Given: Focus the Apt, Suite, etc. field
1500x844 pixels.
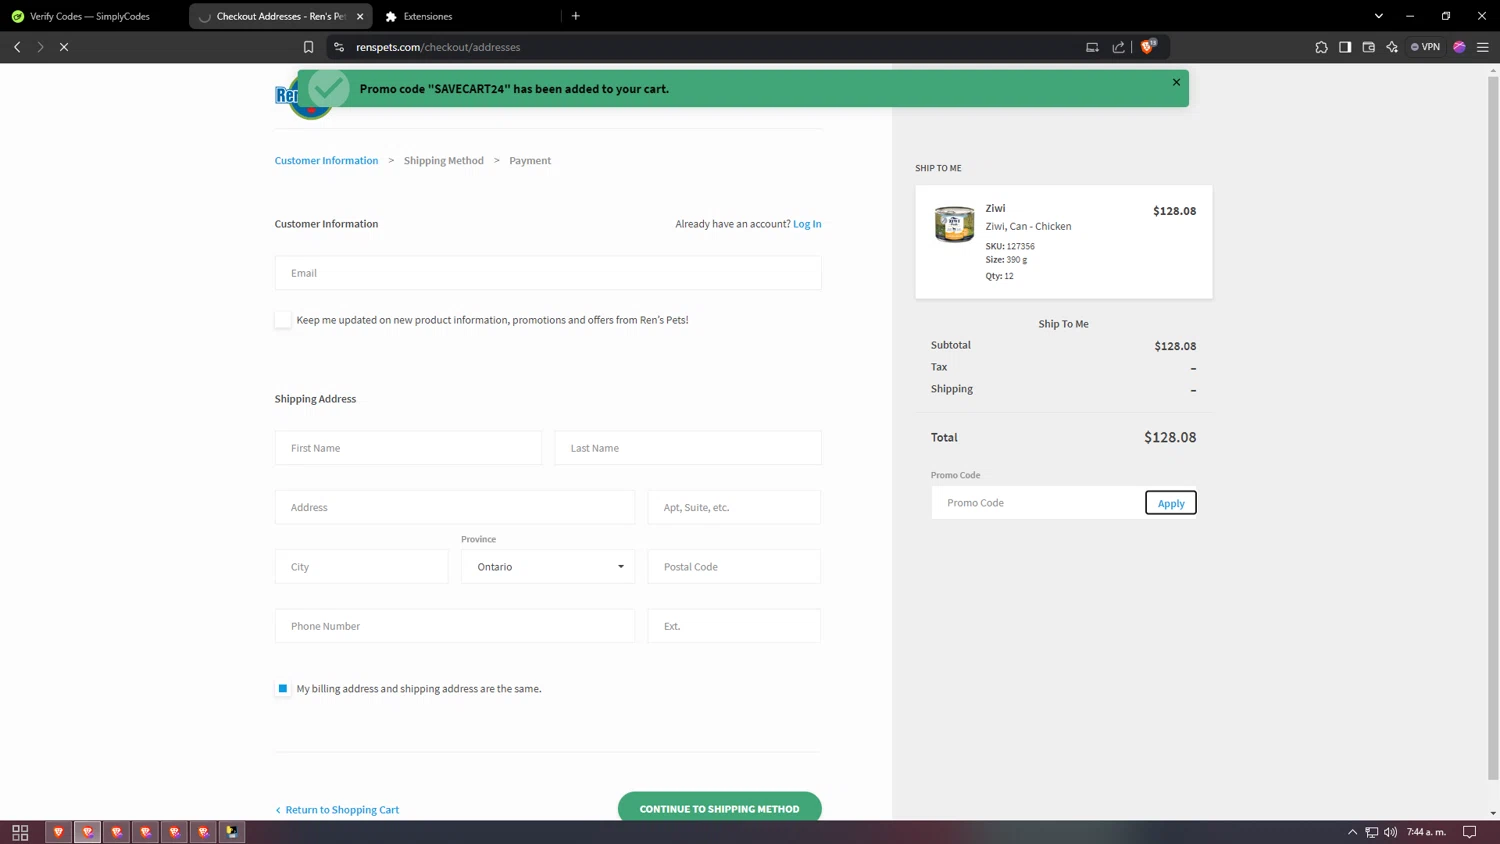Looking at the screenshot, I should [x=734, y=507].
